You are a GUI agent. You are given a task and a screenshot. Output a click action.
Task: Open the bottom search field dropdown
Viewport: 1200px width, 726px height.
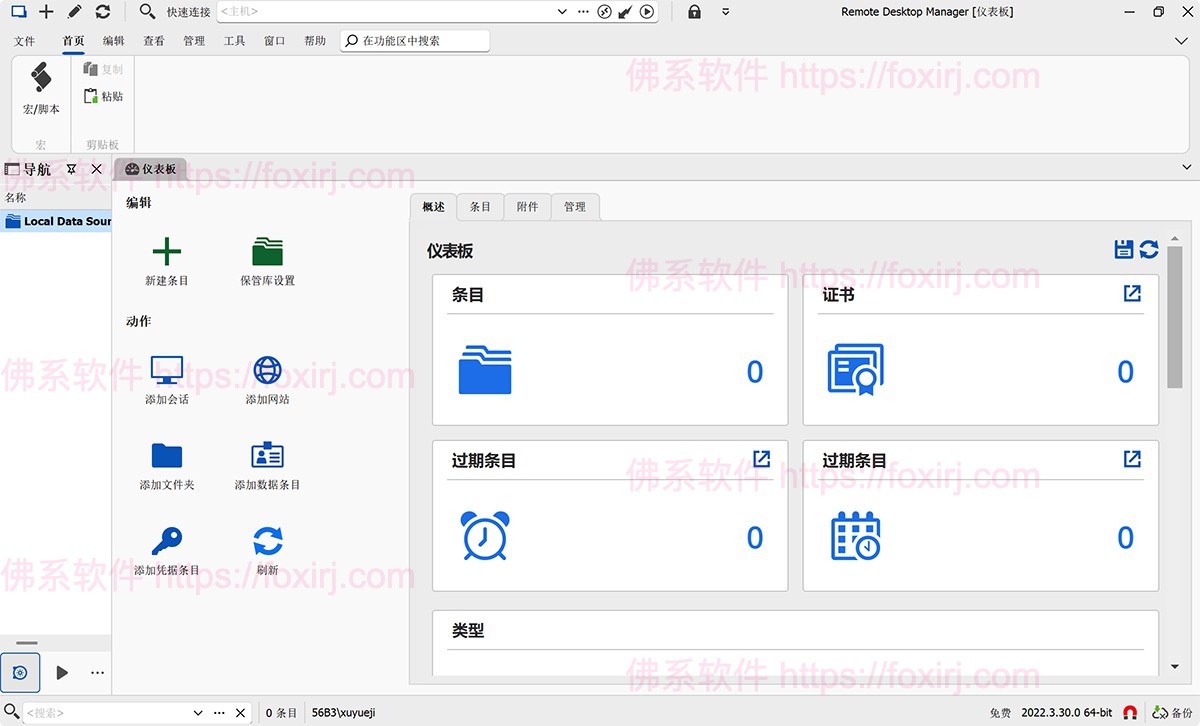coord(197,712)
